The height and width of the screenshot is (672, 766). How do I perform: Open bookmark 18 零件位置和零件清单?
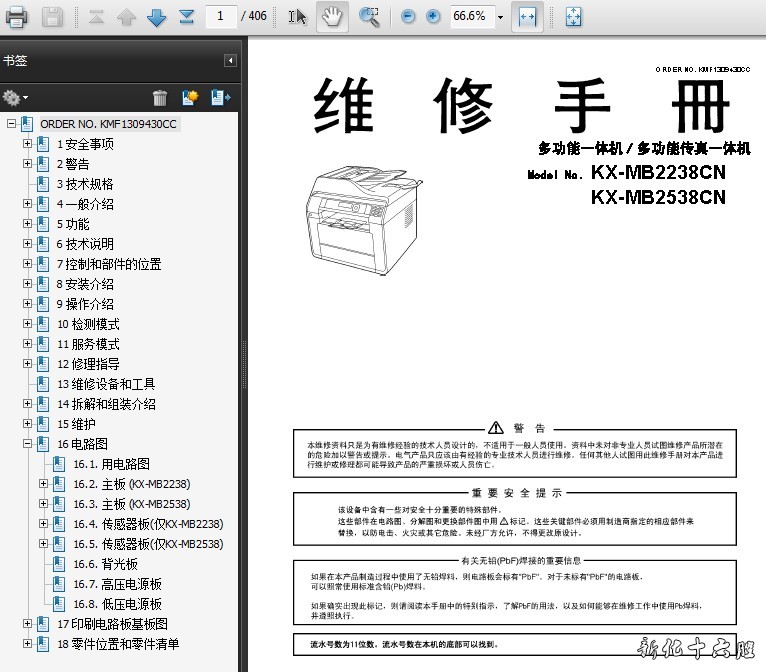[118, 644]
